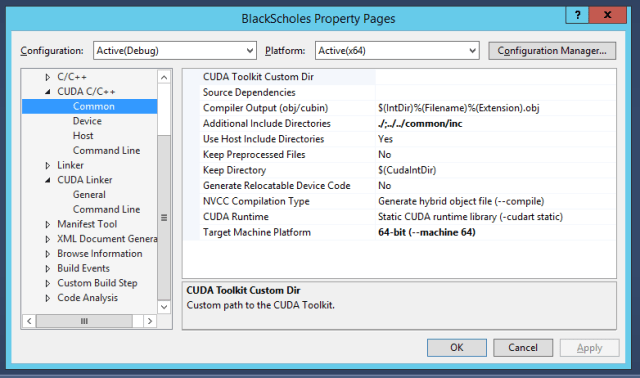The width and height of the screenshot is (640, 378).
Task: Select the CUDA Linker tree item label
Action: 84,180
